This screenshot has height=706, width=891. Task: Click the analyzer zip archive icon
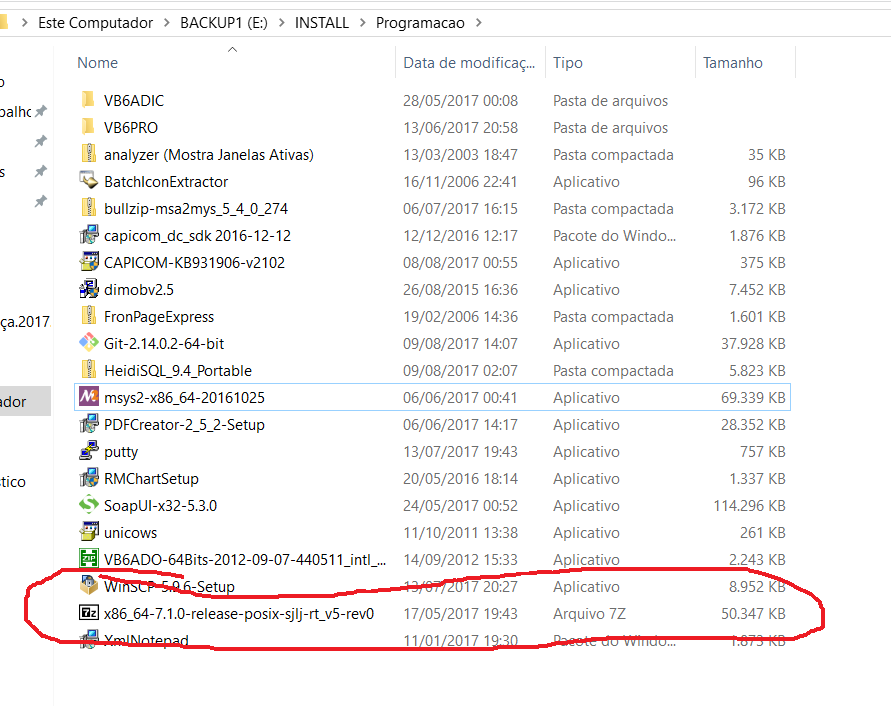tap(88, 154)
